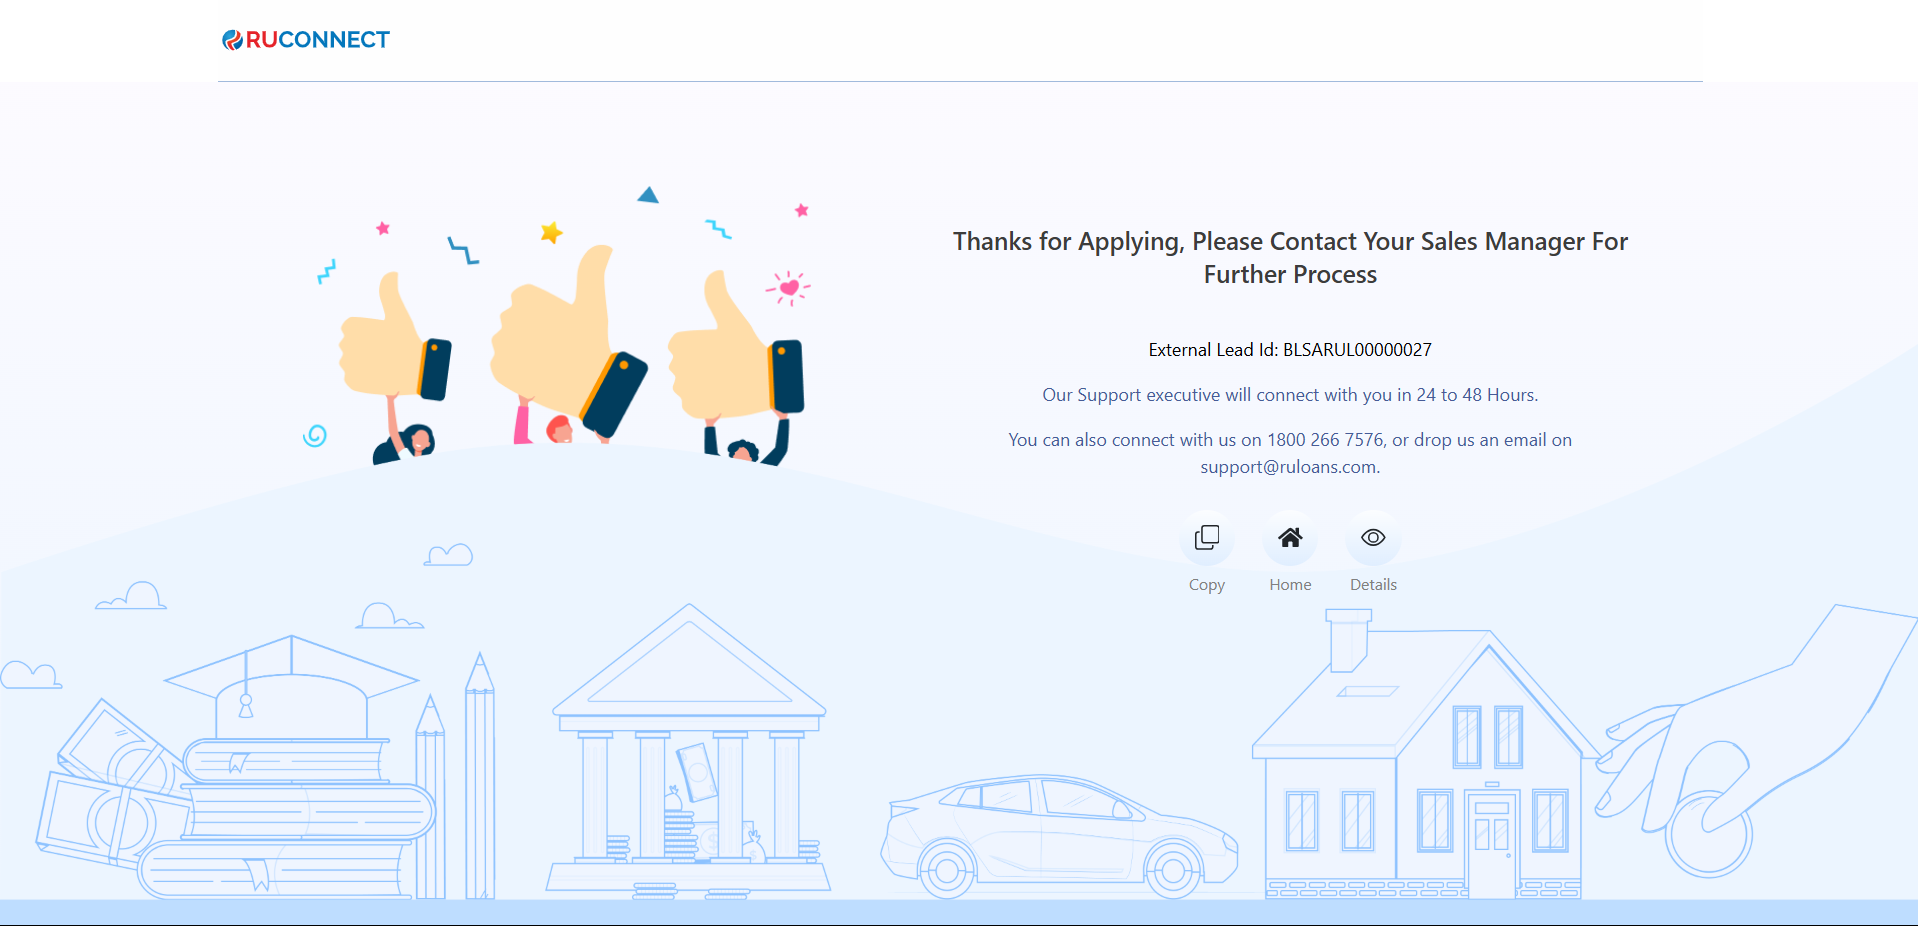View lead details using the eye icon
Image resolution: width=1918 pixels, height=926 pixels.
pos(1373,538)
